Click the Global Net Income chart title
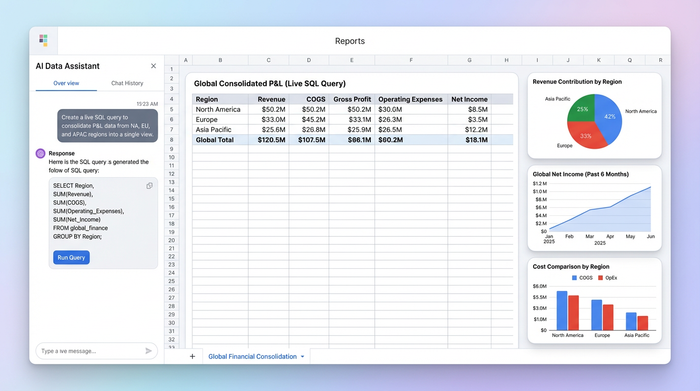The width and height of the screenshot is (700, 391). tap(580, 174)
